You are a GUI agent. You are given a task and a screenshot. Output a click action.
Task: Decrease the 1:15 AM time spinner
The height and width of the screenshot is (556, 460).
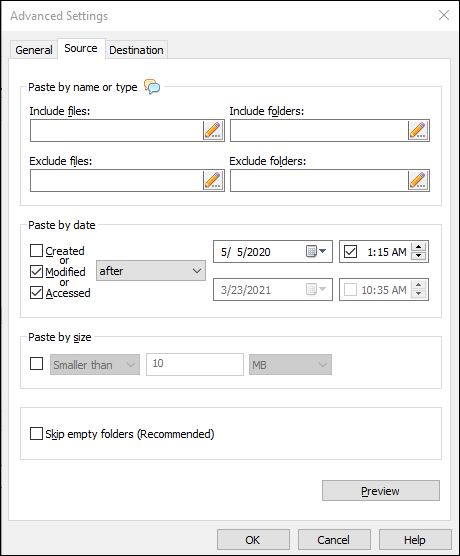[419, 256]
